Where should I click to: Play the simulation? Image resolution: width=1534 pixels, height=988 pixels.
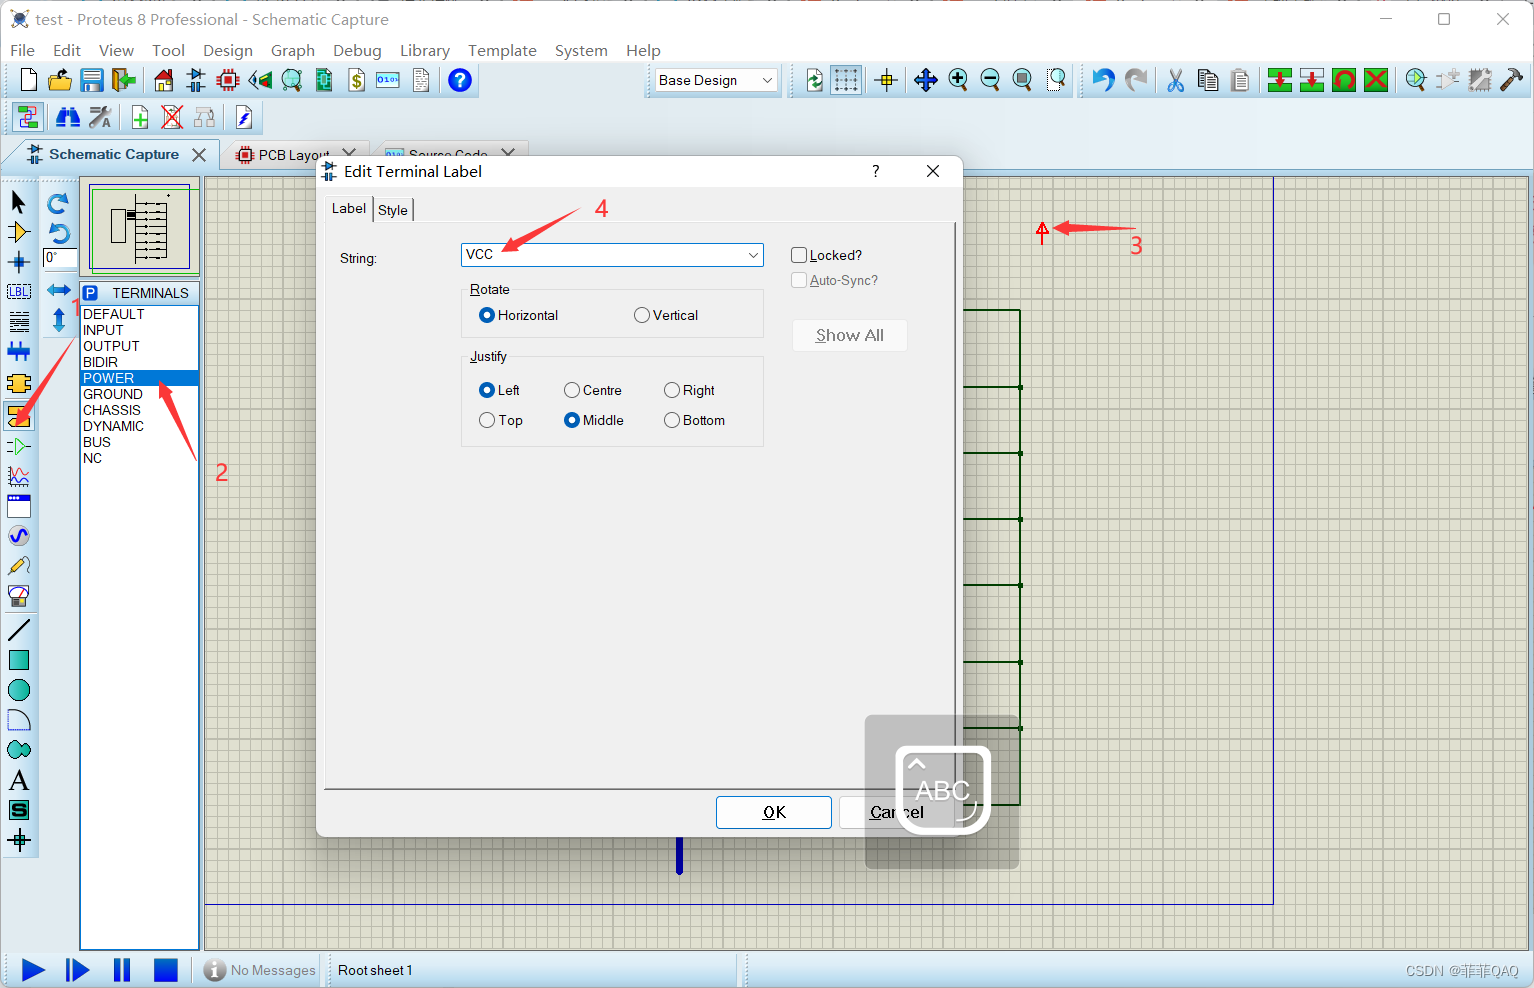tap(33, 970)
